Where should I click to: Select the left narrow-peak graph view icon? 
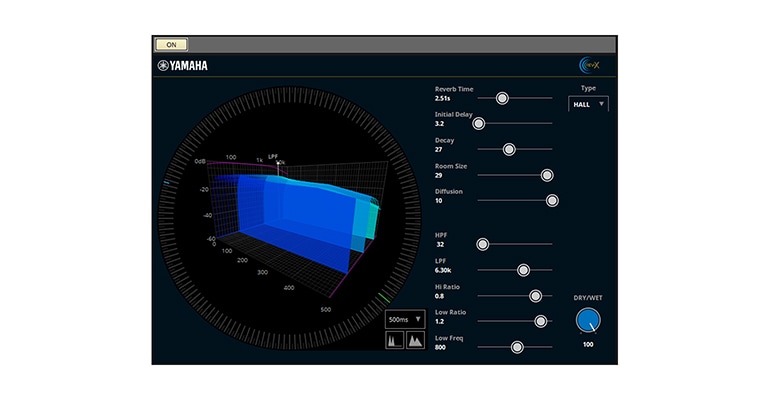coord(394,341)
